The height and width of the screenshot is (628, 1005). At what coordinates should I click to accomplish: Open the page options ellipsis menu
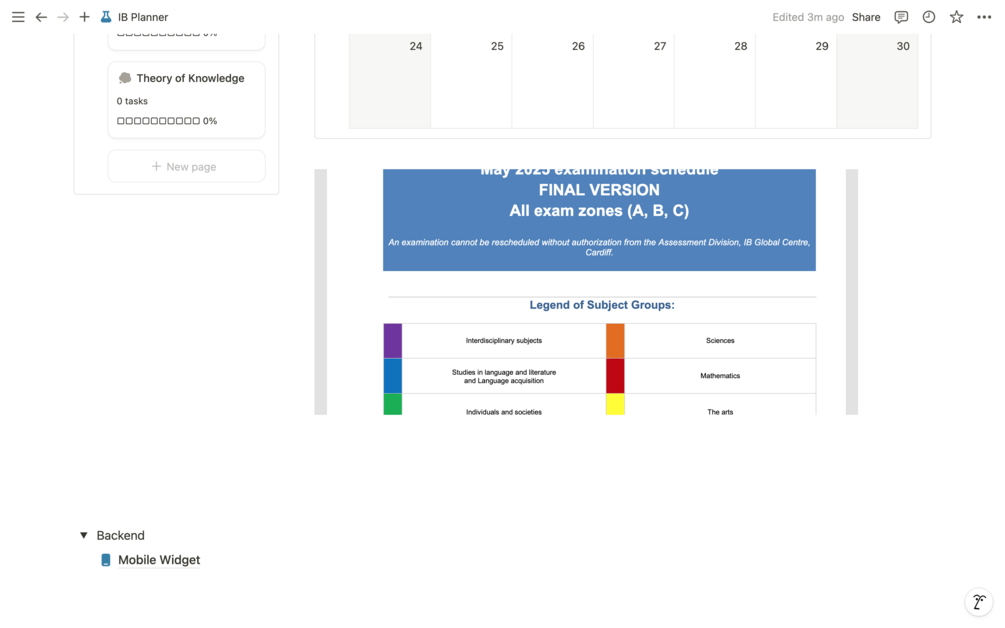(x=984, y=16)
